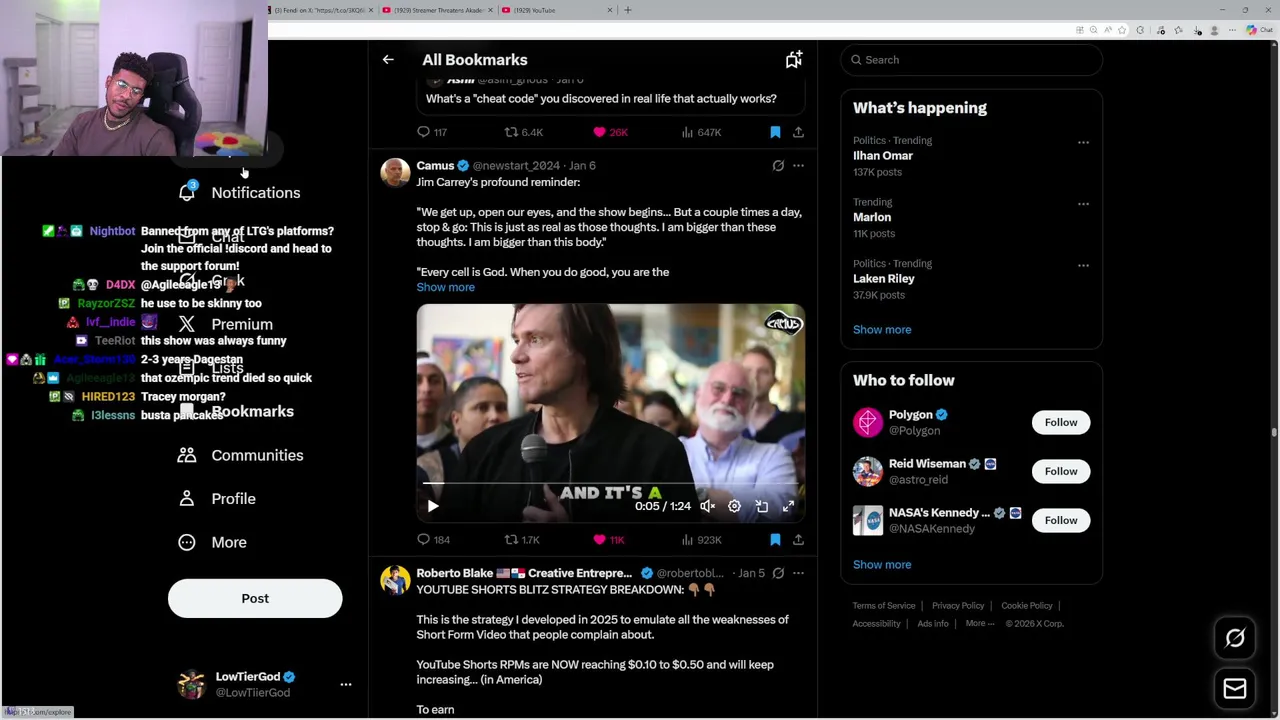This screenshot has width=1280, height=720.
Task: Share the cheat code tweet
Action: (x=798, y=132)
